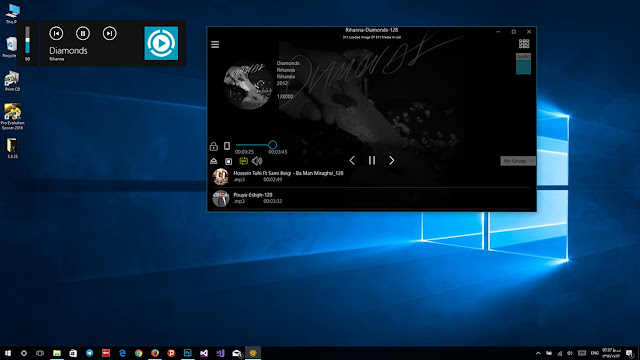Click next track in the media overlay
640x360 pixels.
pyautogui.click(x=109, y=33)
